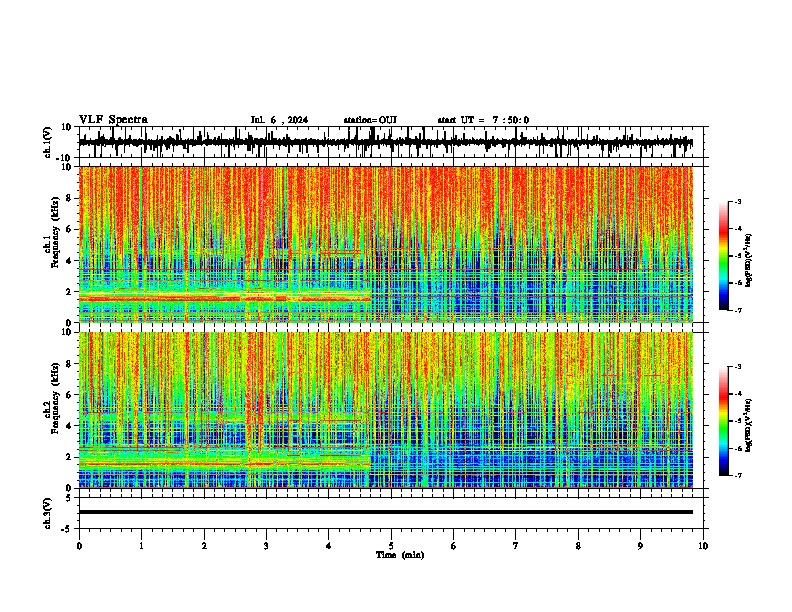
Task: Click the '-3' label on ch.2 color bar
Action: click(x=738, y=367)
